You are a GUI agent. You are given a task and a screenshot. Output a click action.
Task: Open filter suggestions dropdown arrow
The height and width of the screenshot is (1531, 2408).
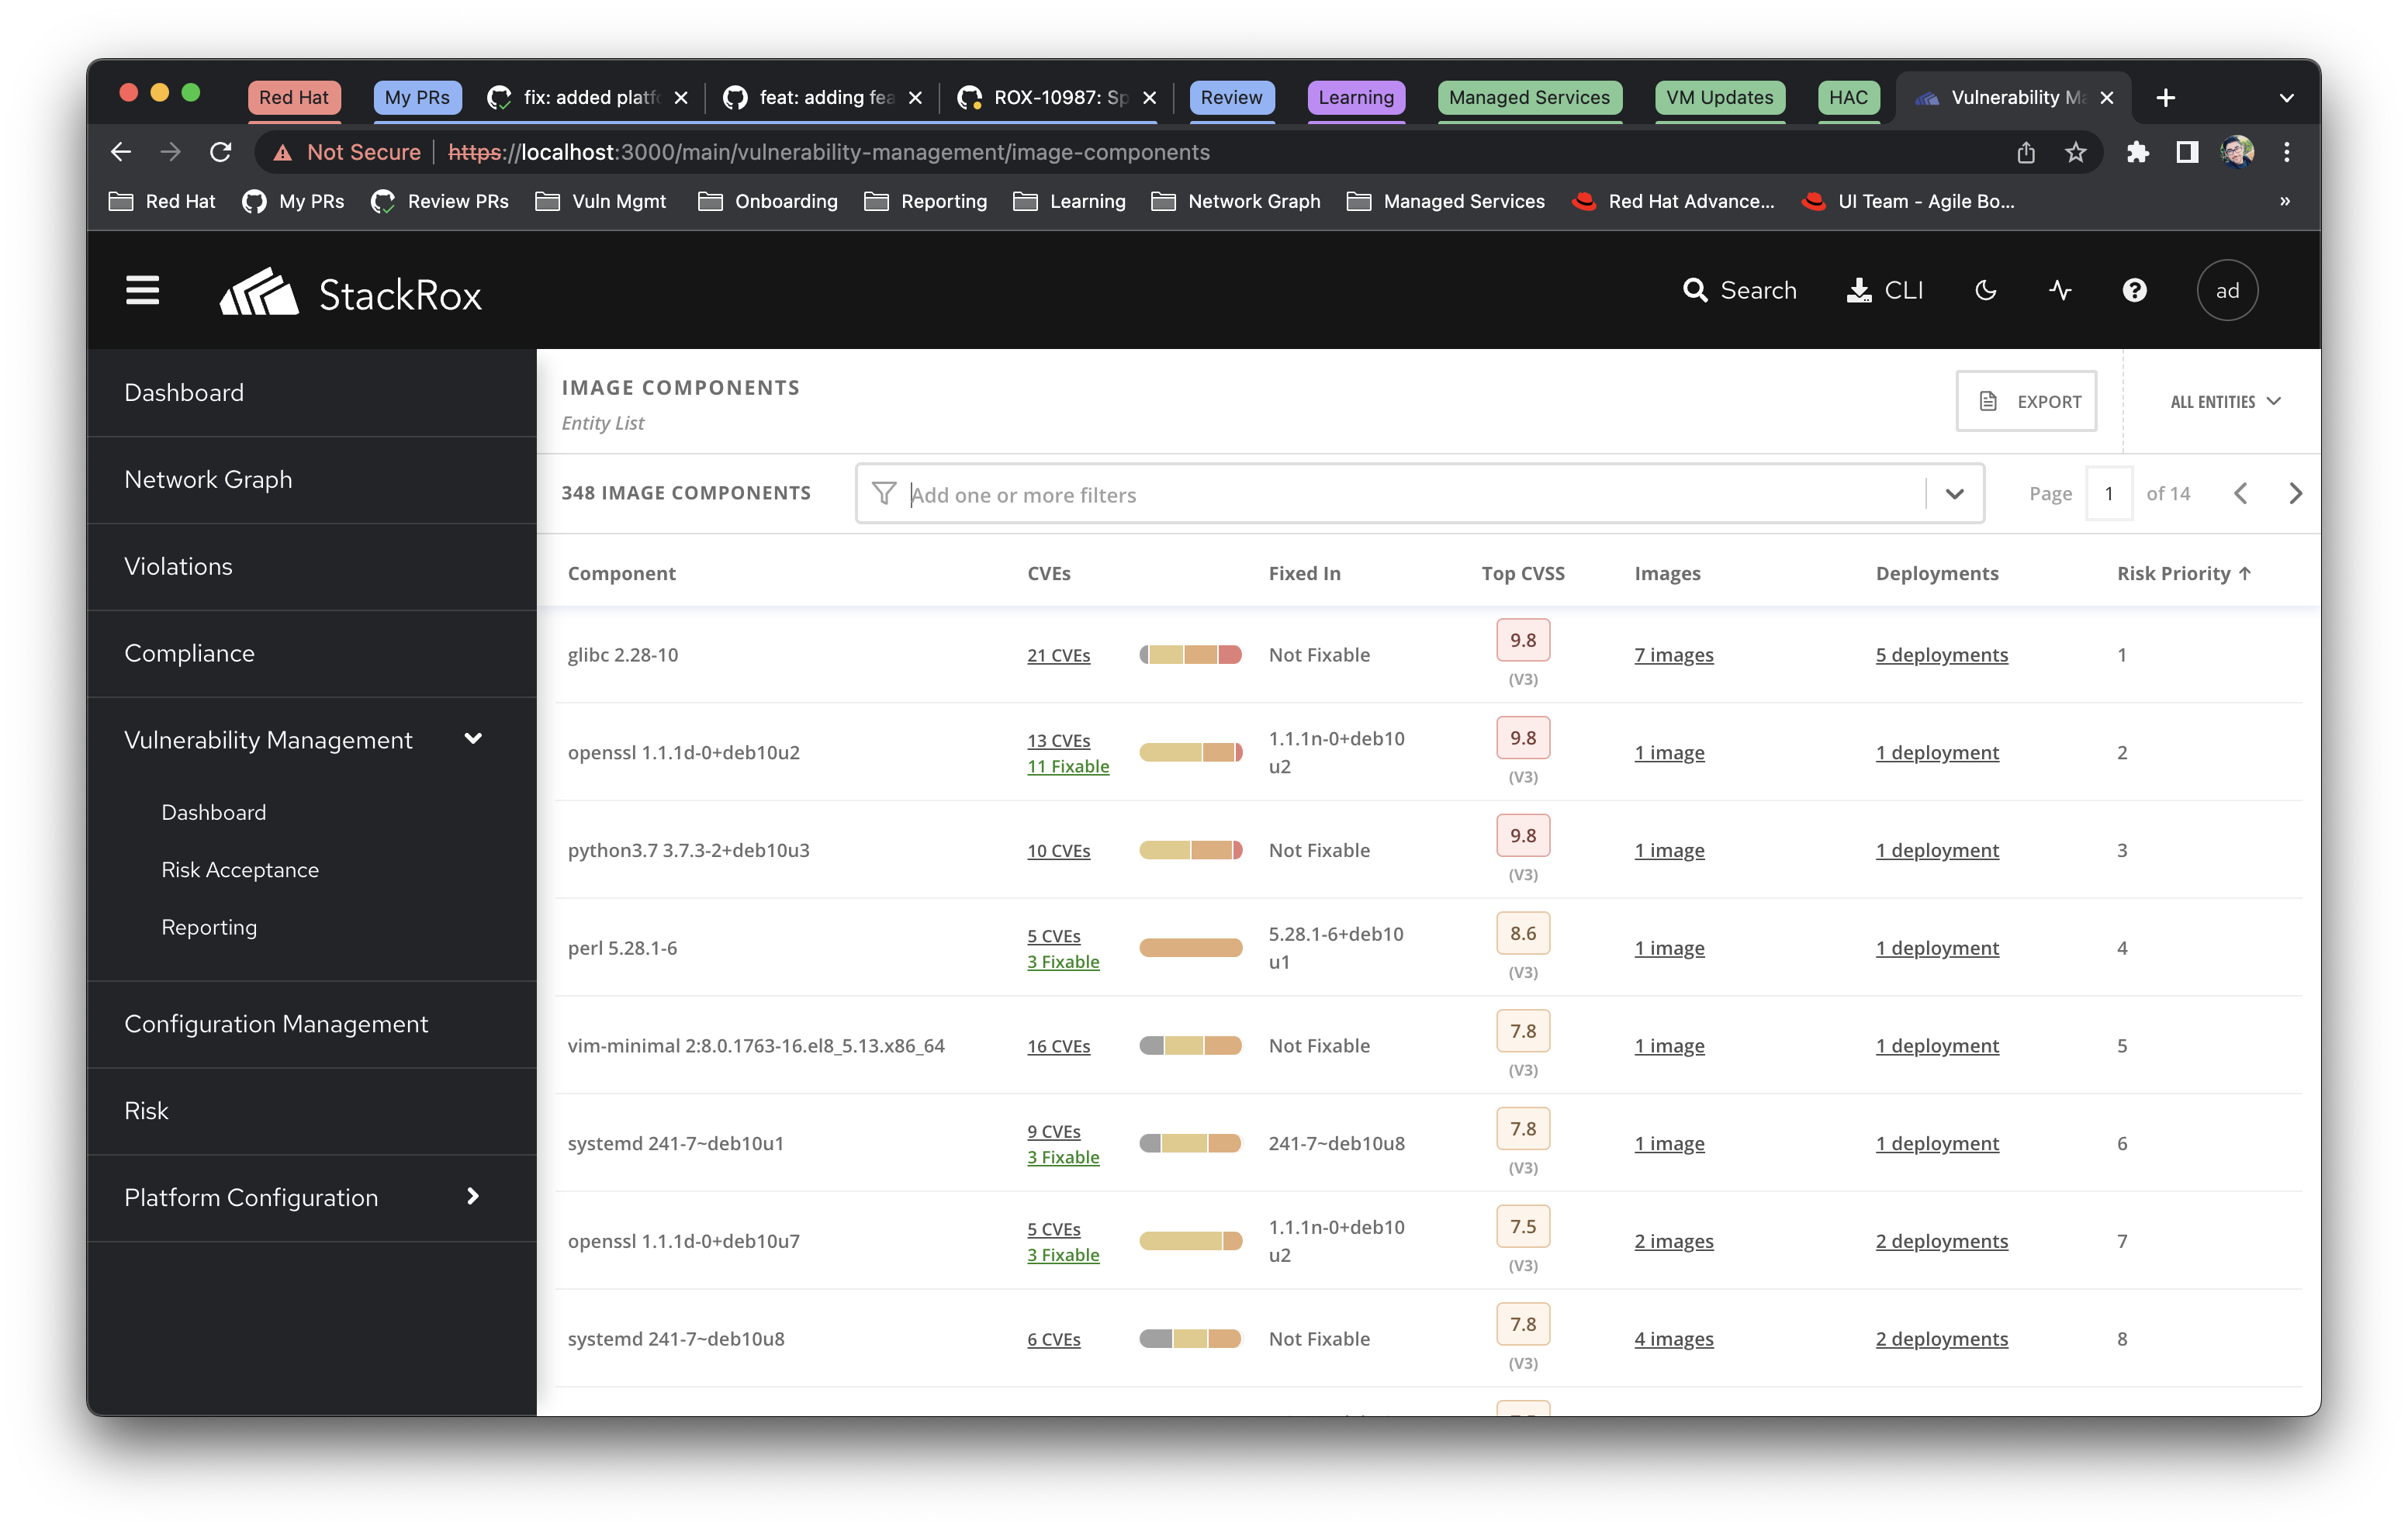click(1954, 493)
